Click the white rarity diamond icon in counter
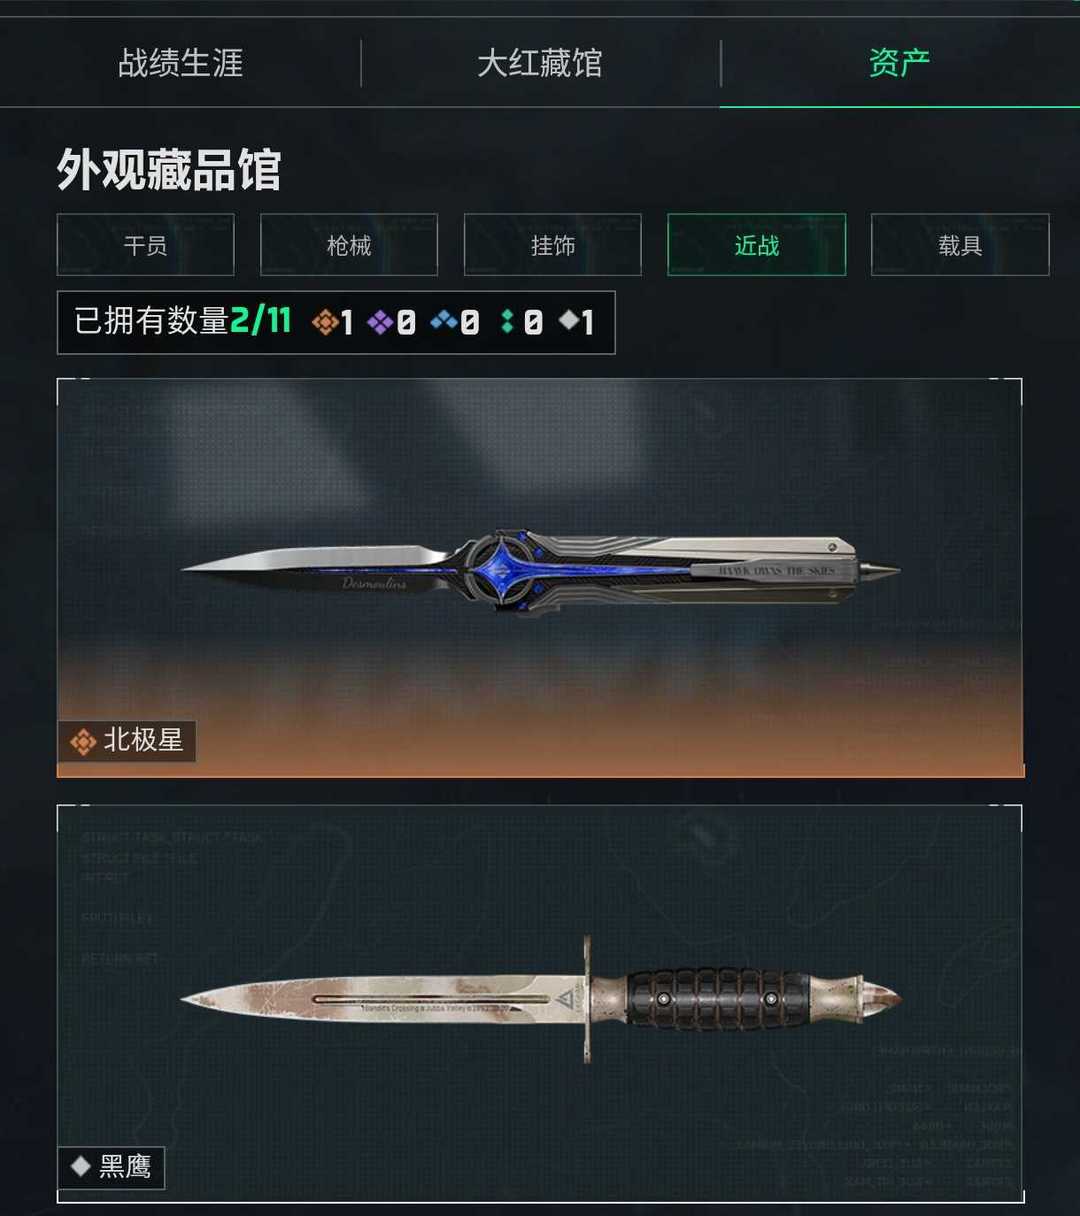This screenshot has height=1216, width=1080. coord(568,321)
